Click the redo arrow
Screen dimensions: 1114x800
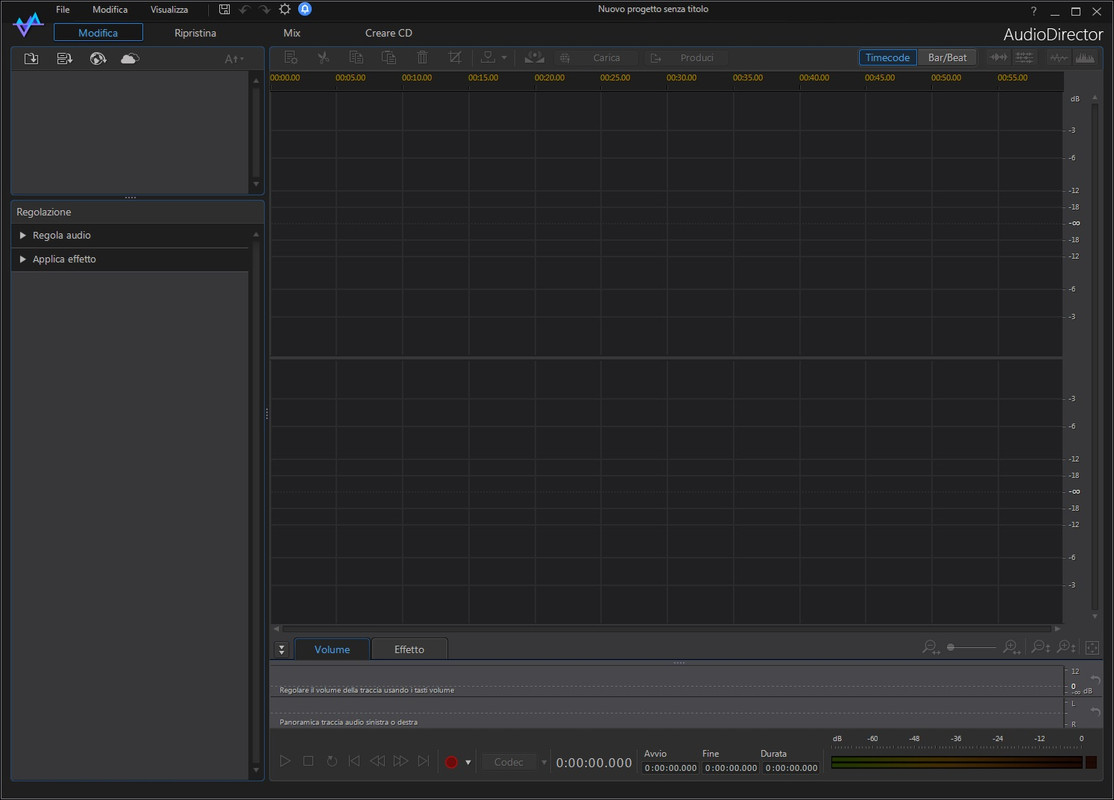click(x=264, y=9)
